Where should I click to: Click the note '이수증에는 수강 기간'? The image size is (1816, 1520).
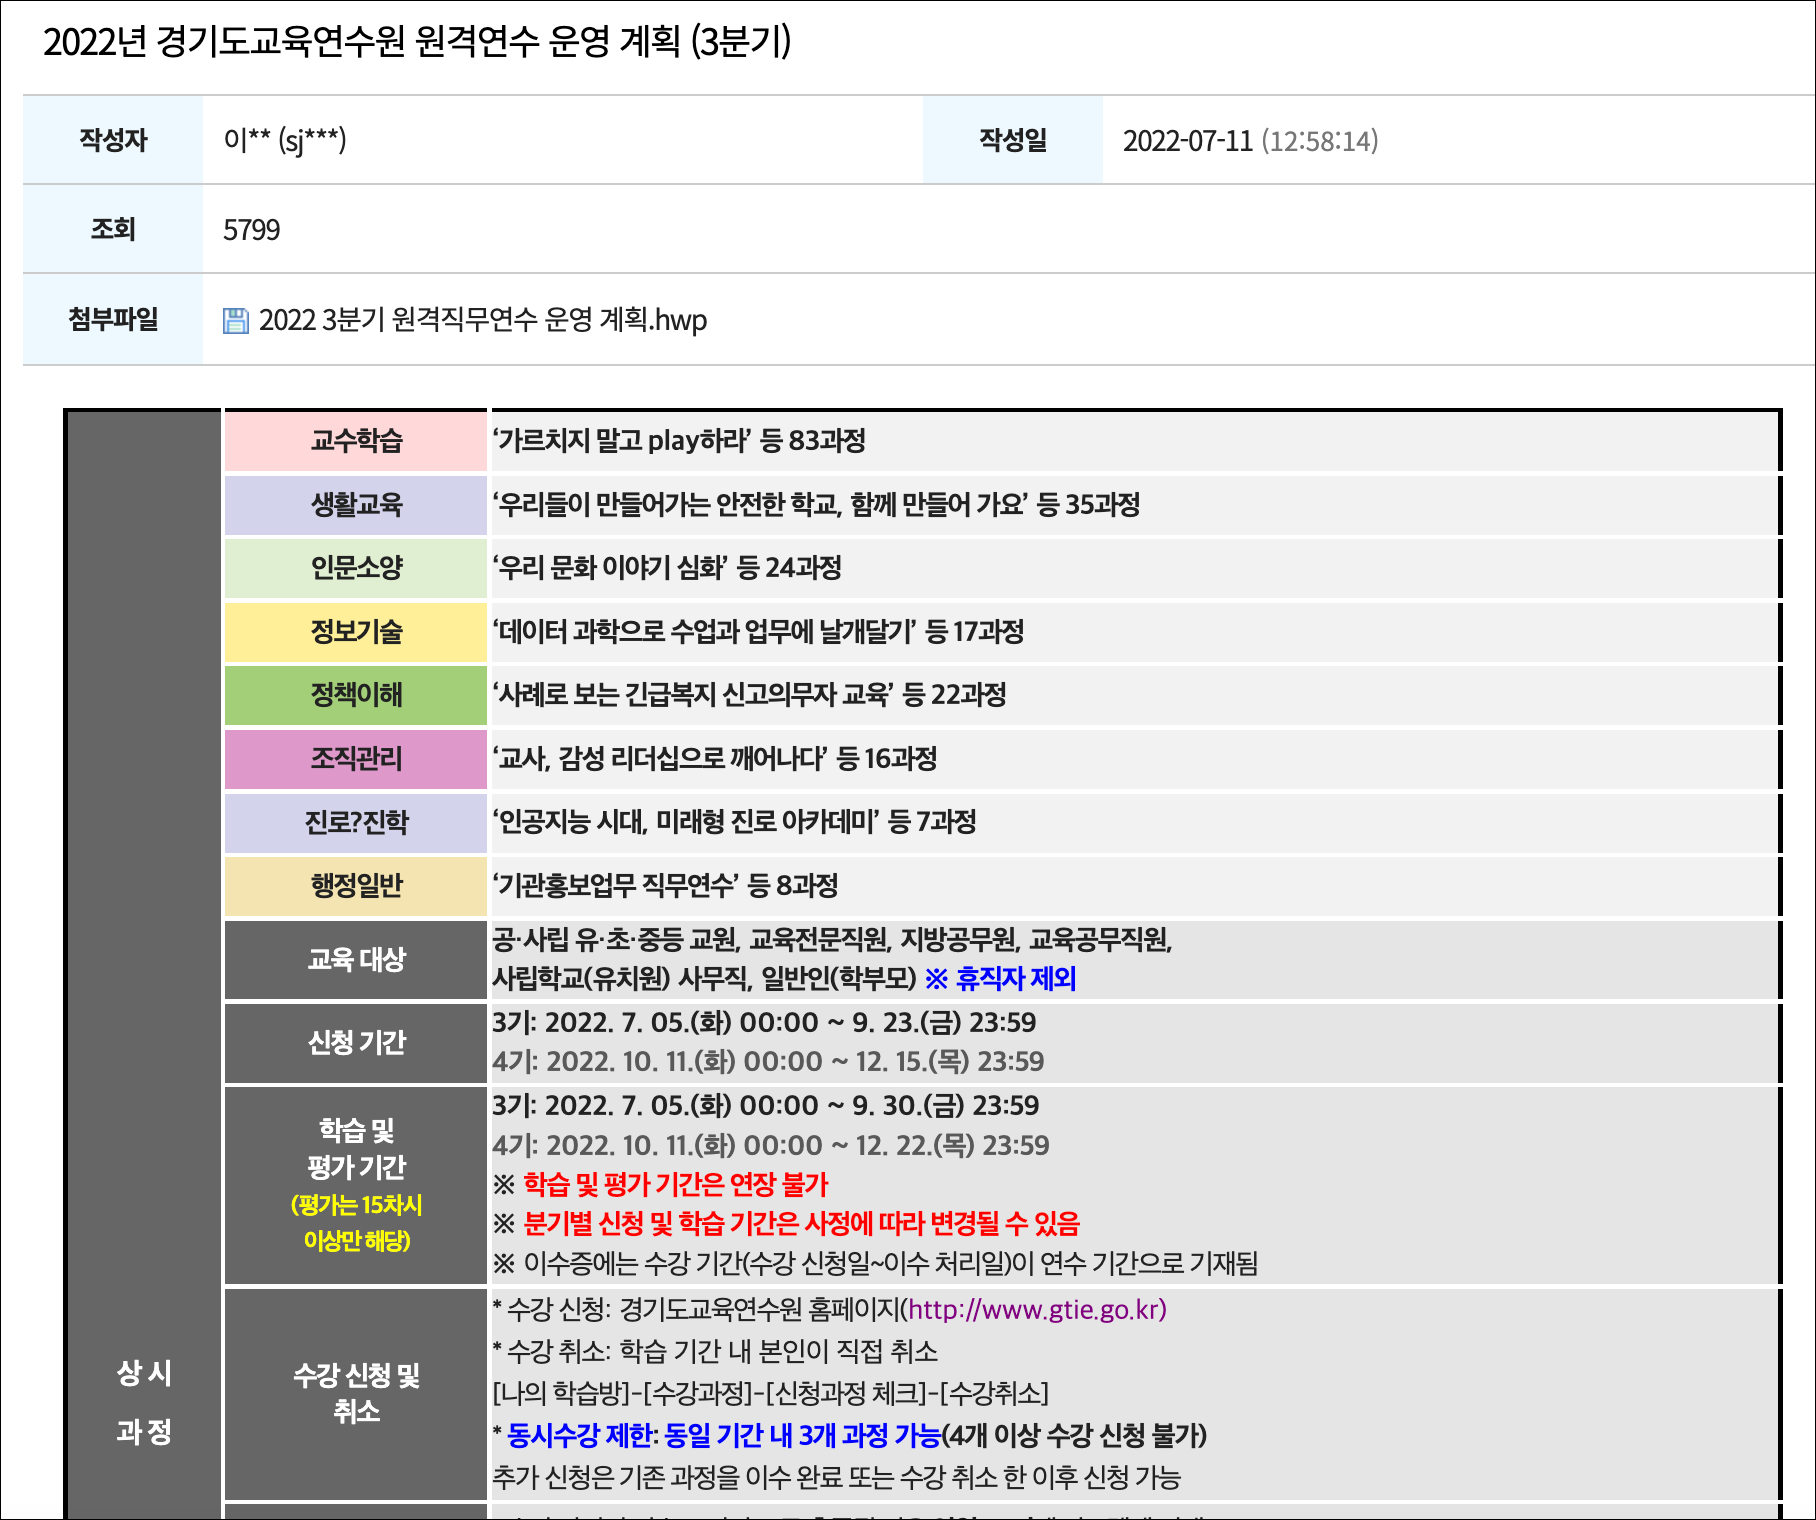[x=875, y=1263]
